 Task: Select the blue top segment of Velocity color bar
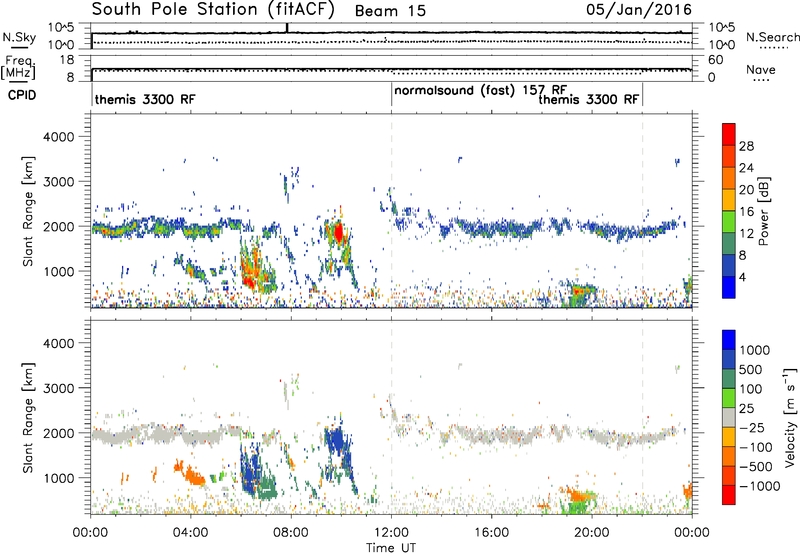click(x=729, y=340)
